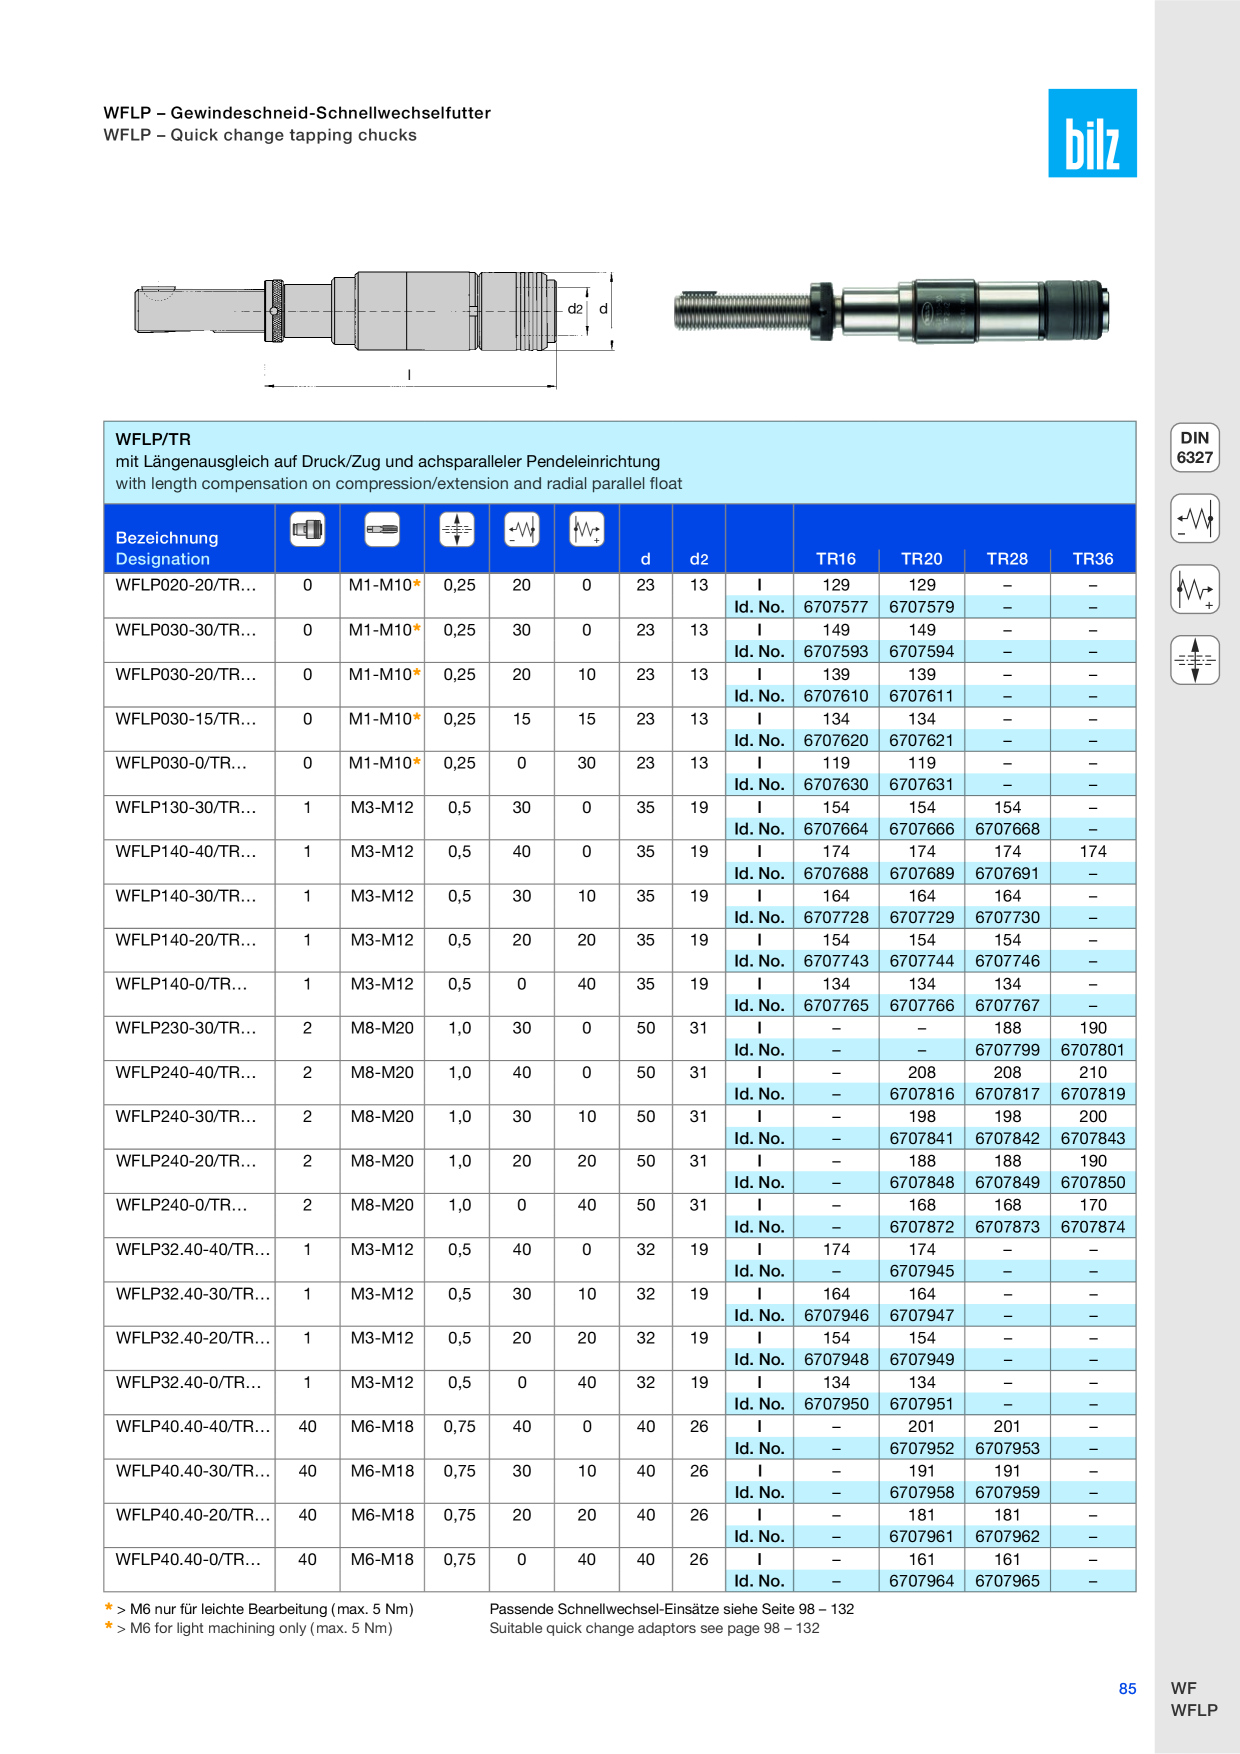The image size is (1240, 1754).
Task: Click Id. No. 6707729
Action: tap(922, 917)
